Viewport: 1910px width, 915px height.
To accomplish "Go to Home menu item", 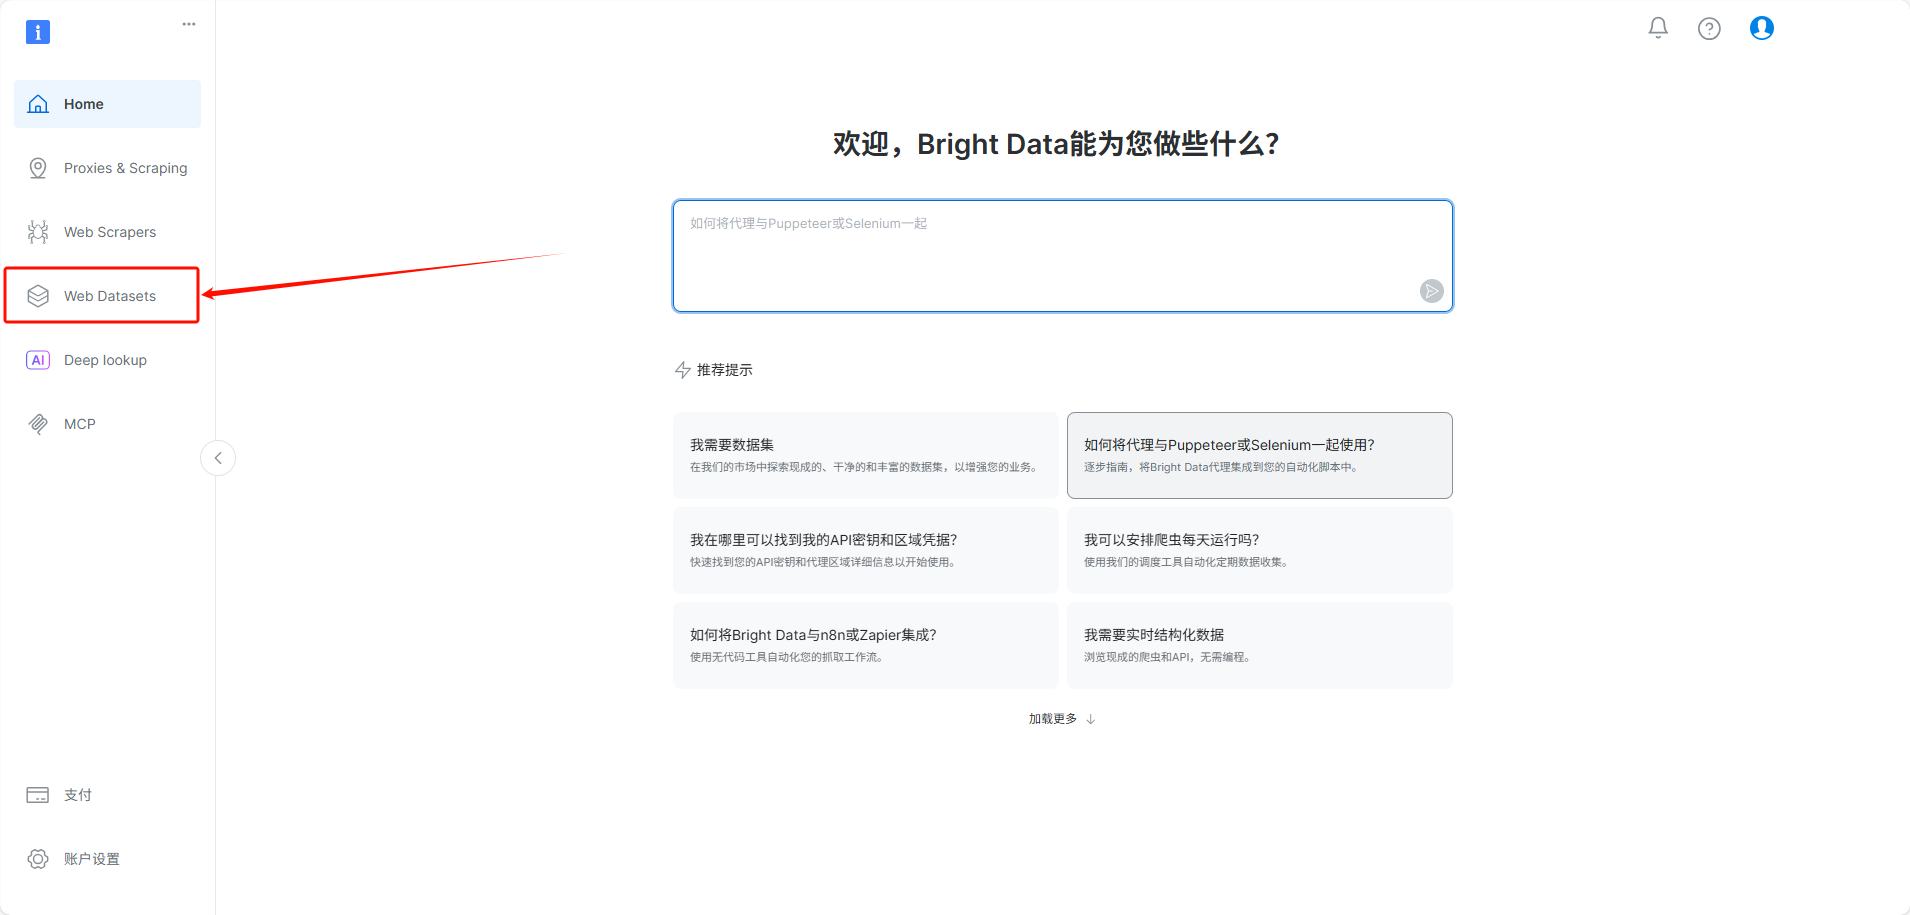I will tap(108, 104).
